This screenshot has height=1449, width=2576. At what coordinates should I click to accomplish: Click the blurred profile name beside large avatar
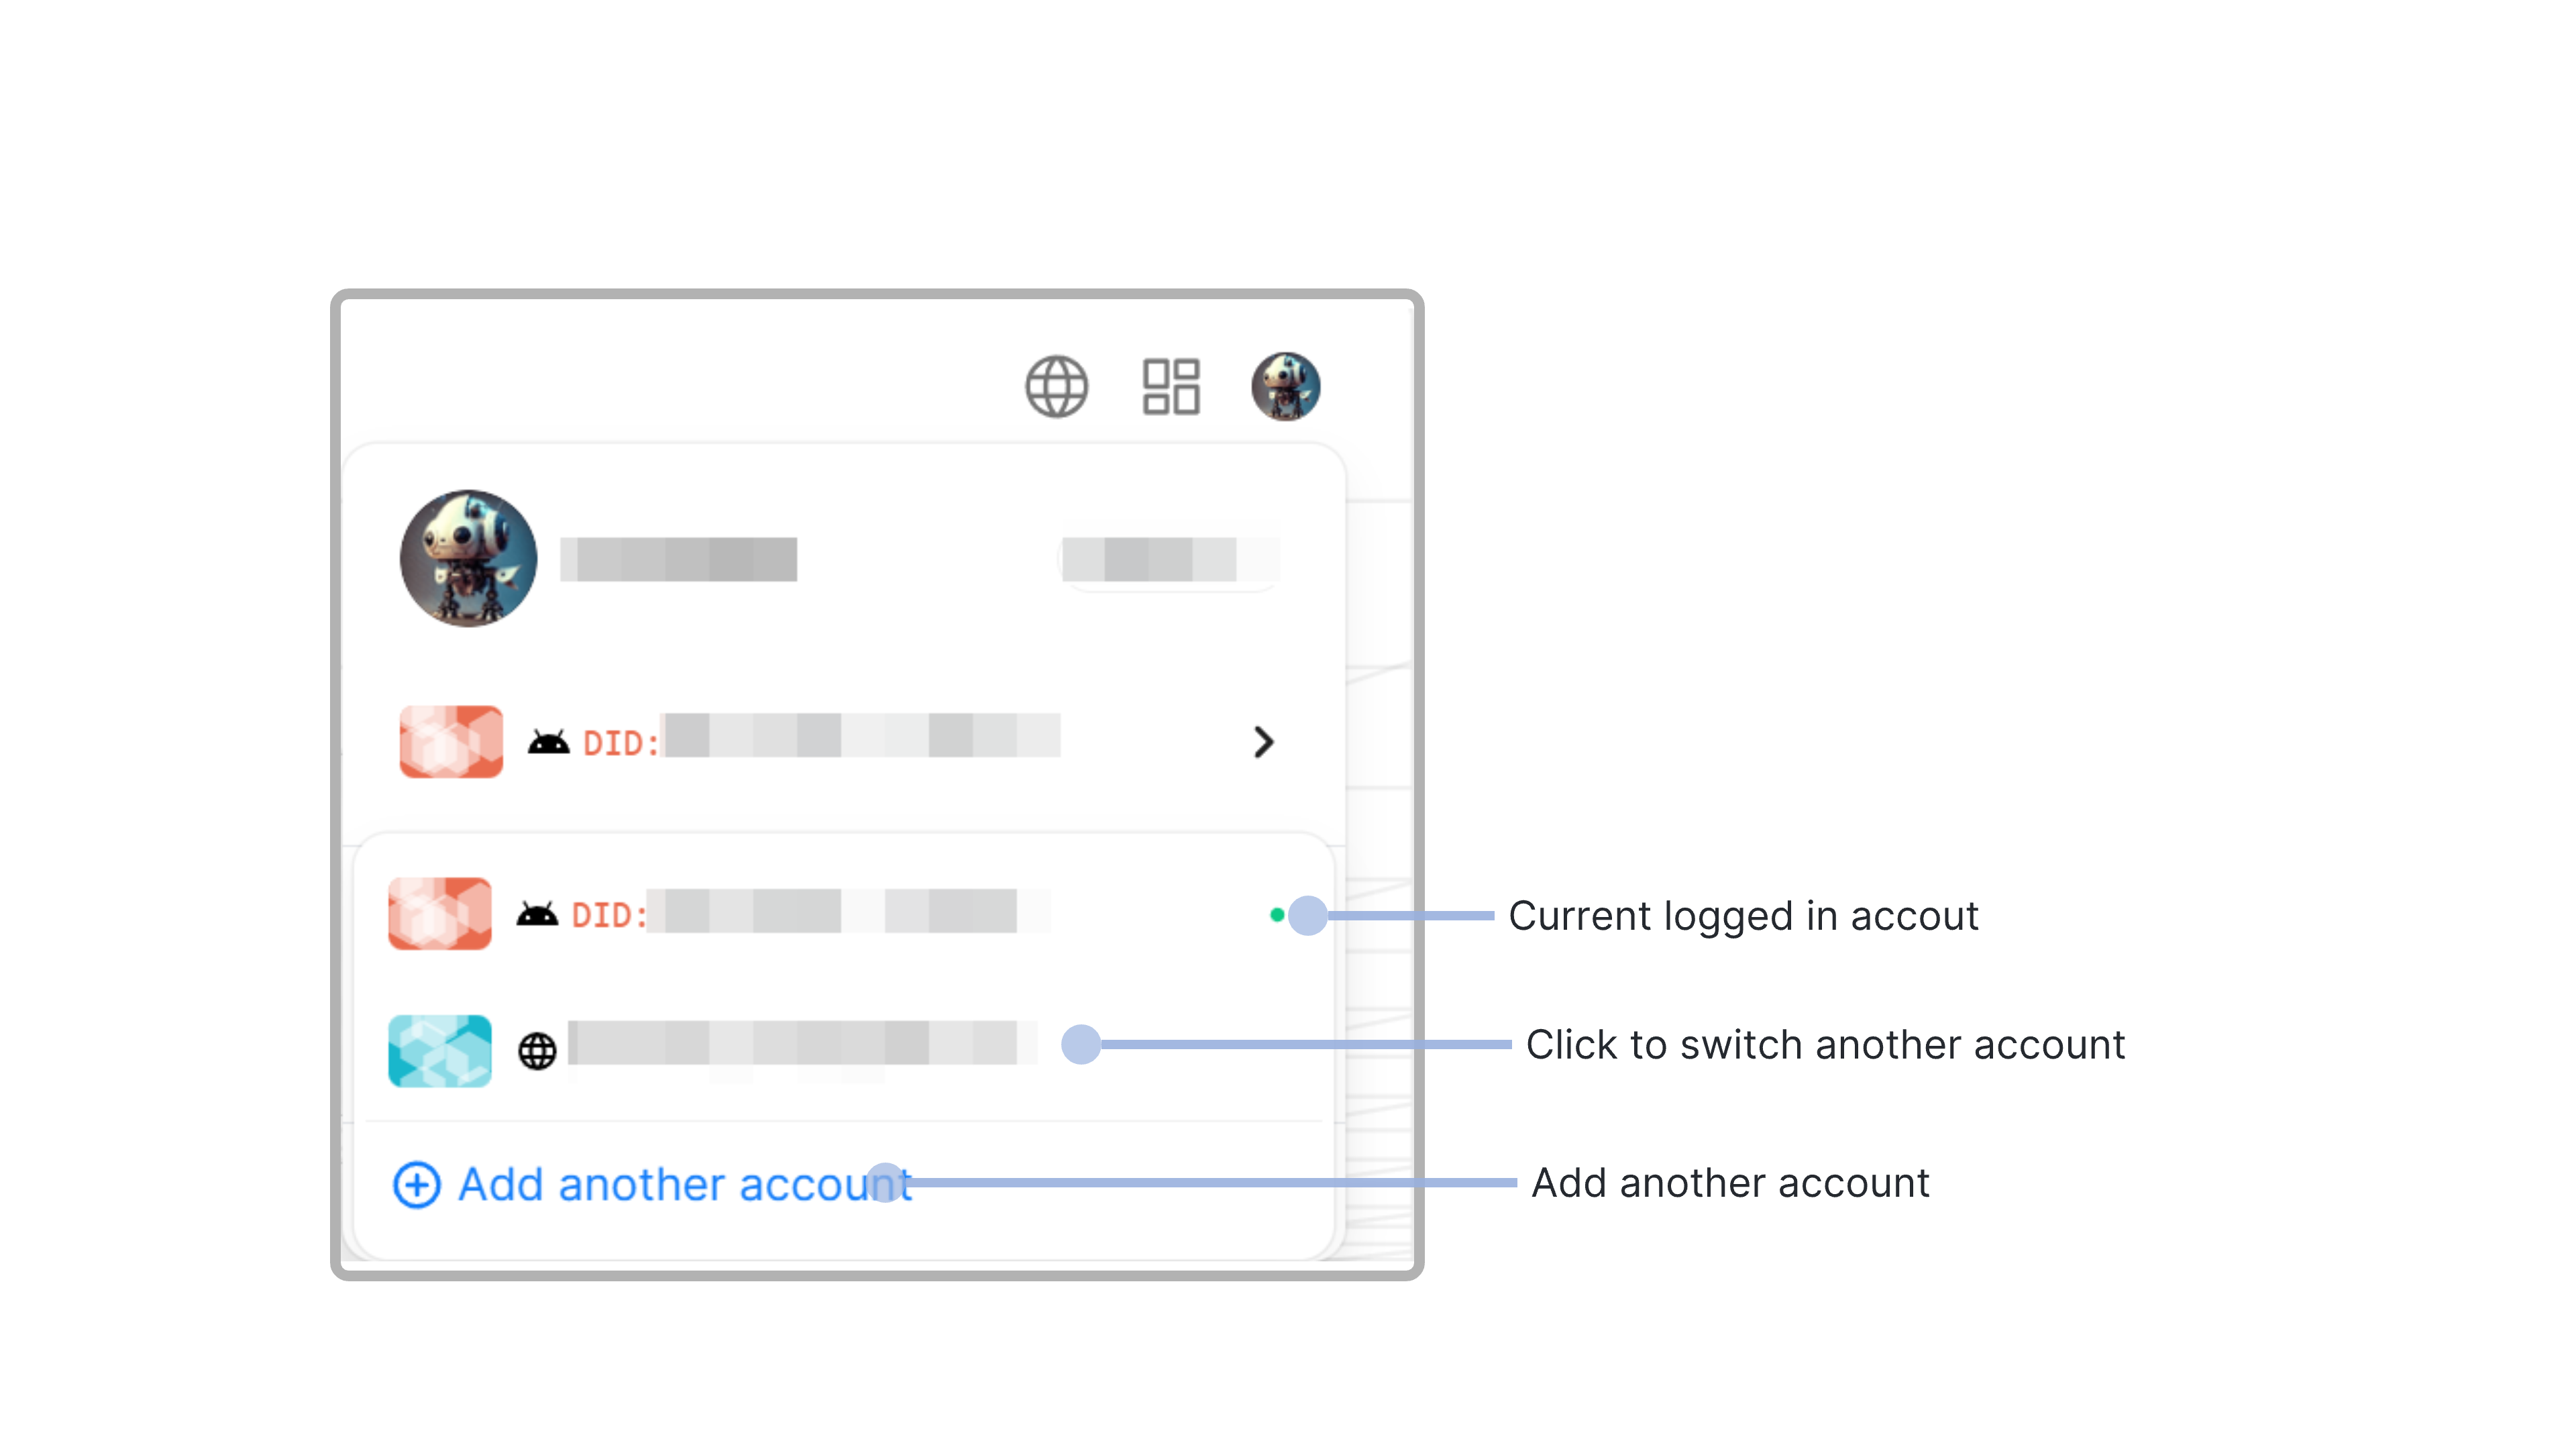coord(679,559)
